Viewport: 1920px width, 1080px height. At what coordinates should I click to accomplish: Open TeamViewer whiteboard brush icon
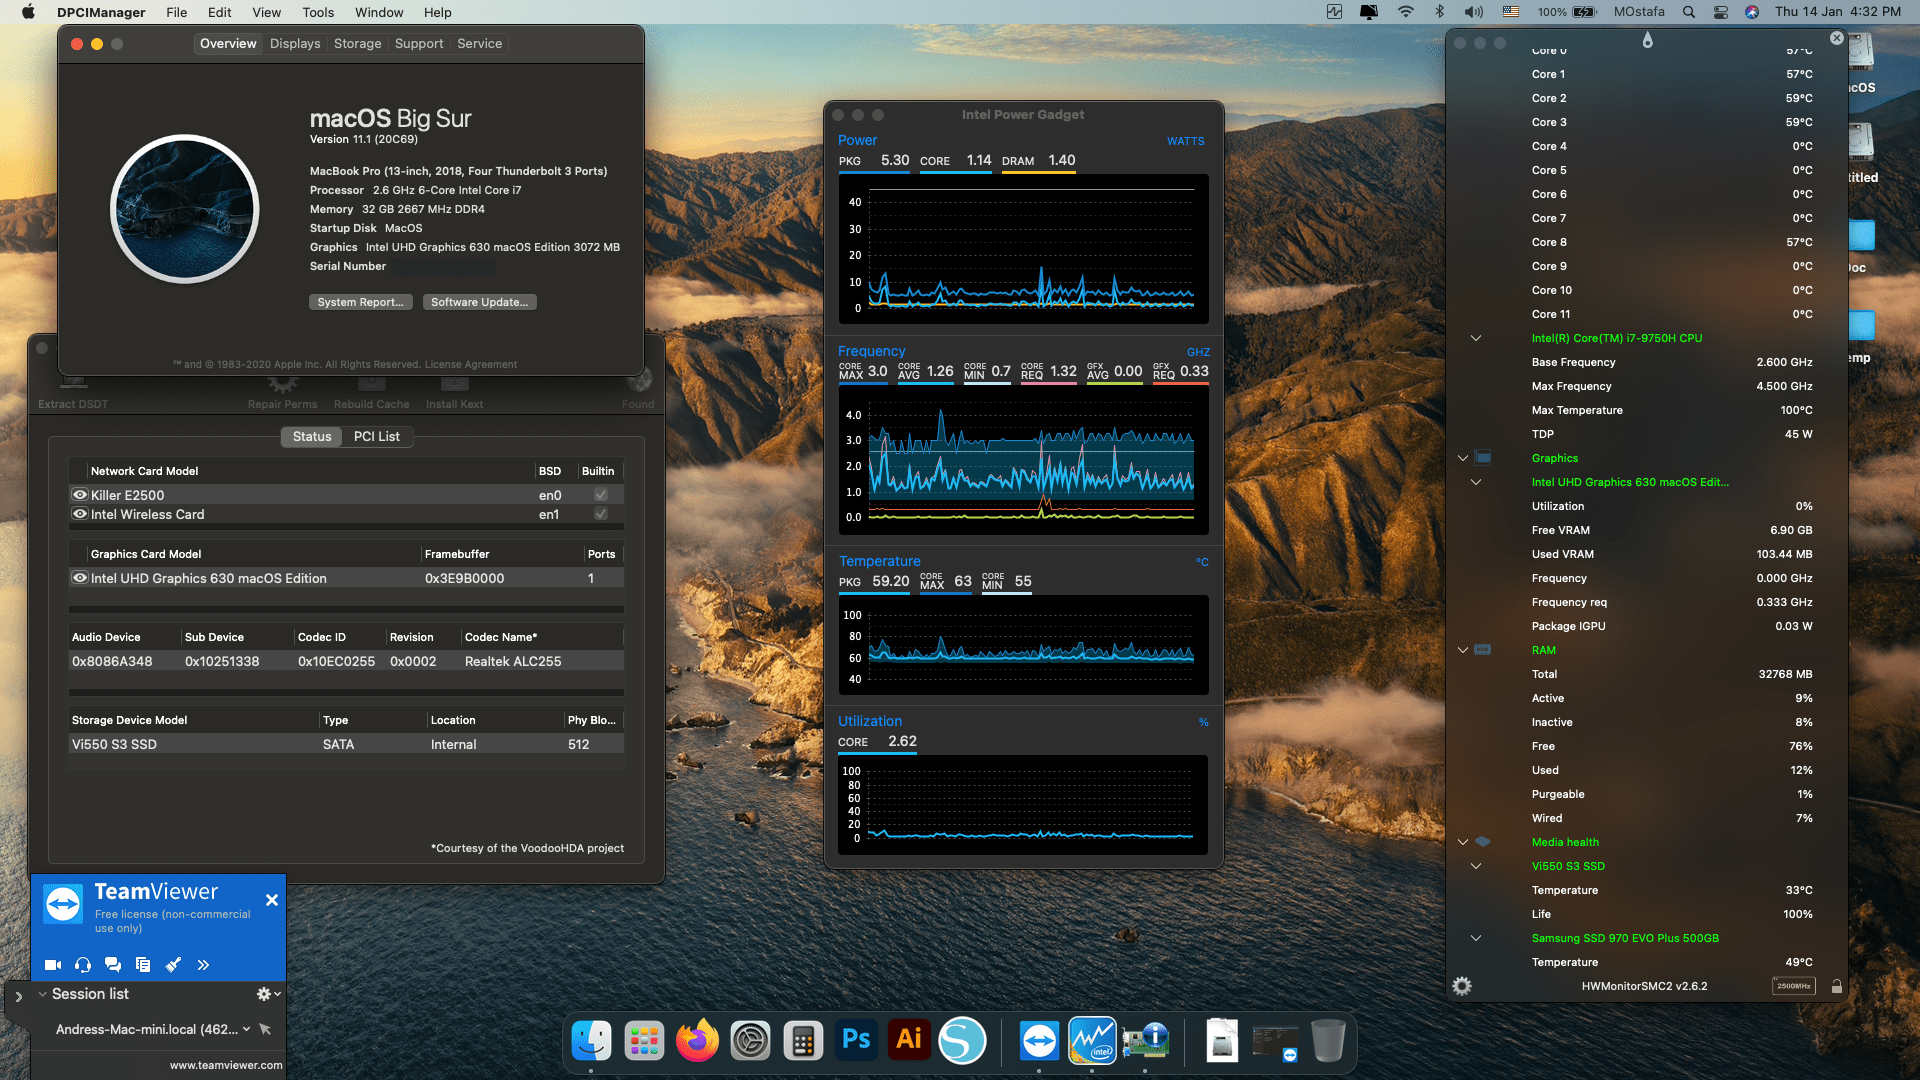[173, 965]
